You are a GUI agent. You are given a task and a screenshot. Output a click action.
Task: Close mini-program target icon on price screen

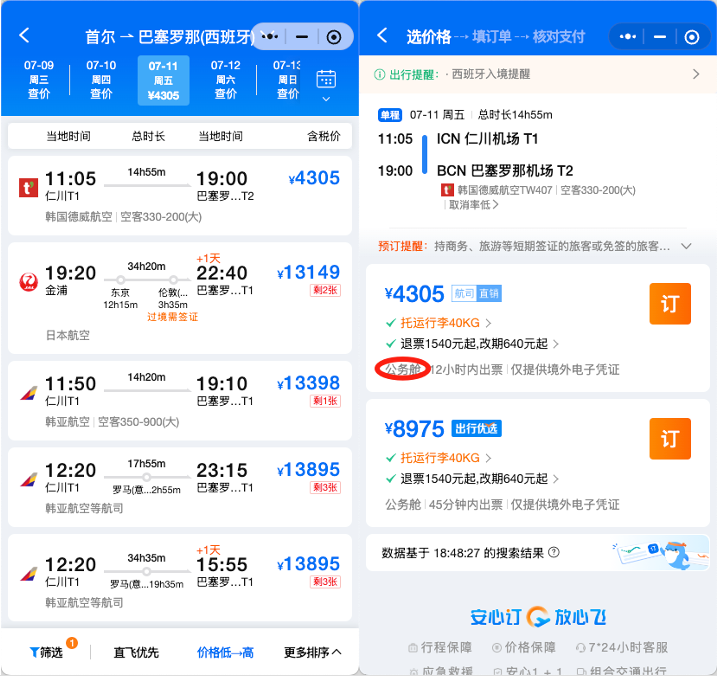coord(691,37)
